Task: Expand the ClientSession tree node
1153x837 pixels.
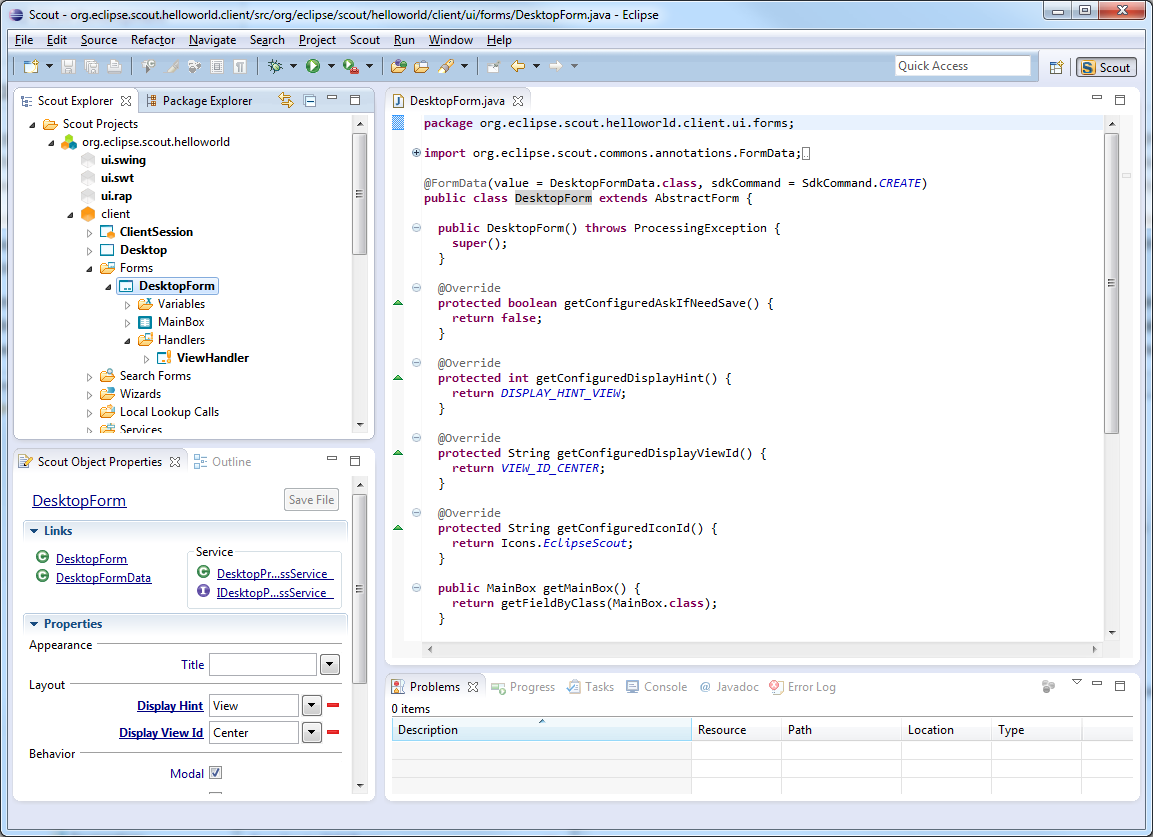Action: [89, 232]
